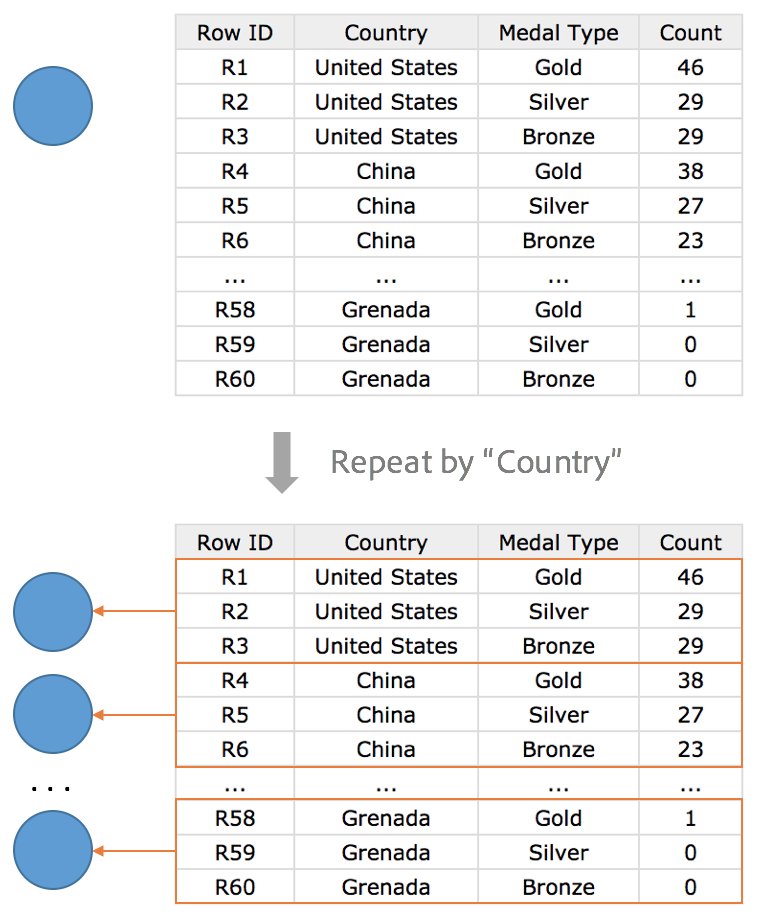Click the orange arrow from the United States group
This screenshot has height=924, width=762.
(x=134, y=611)
